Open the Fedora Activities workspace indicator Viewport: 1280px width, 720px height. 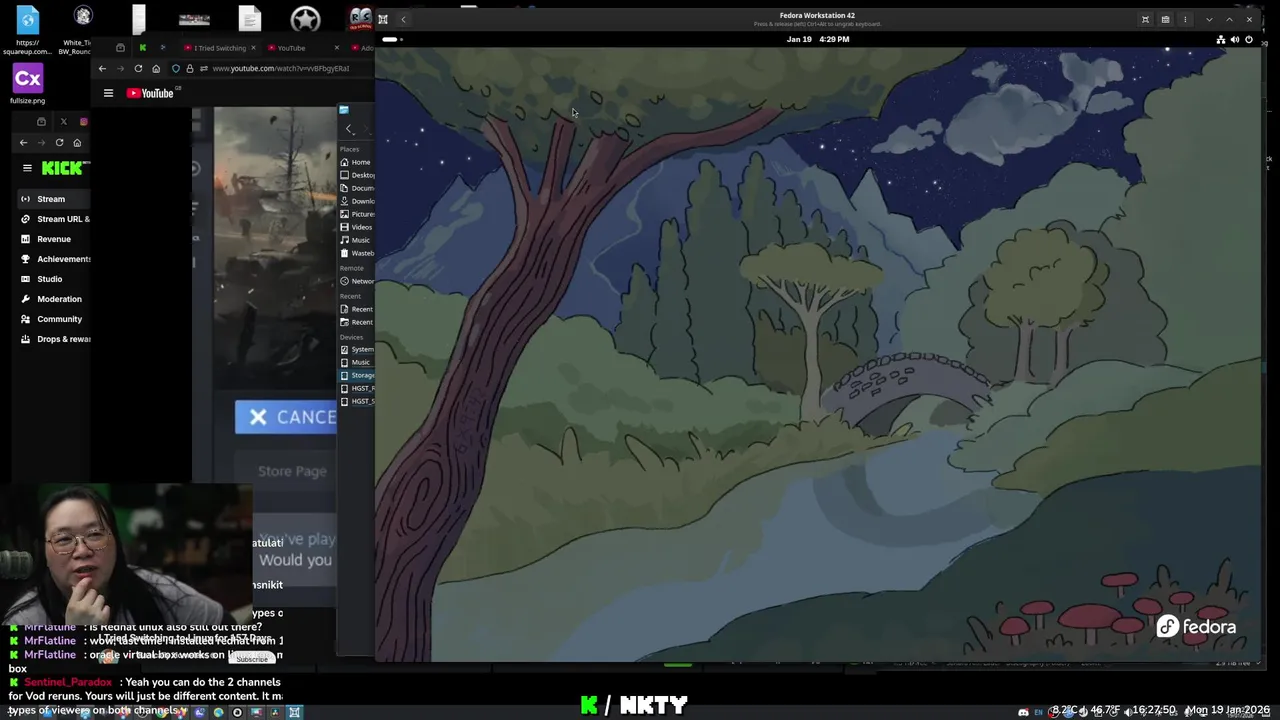coord(390,39)
